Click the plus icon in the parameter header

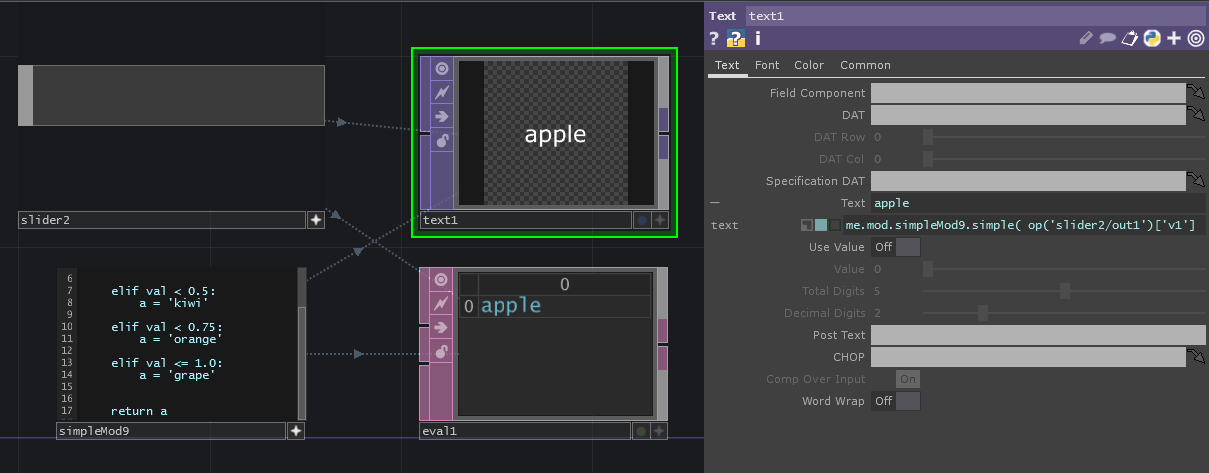(1174, 39)
